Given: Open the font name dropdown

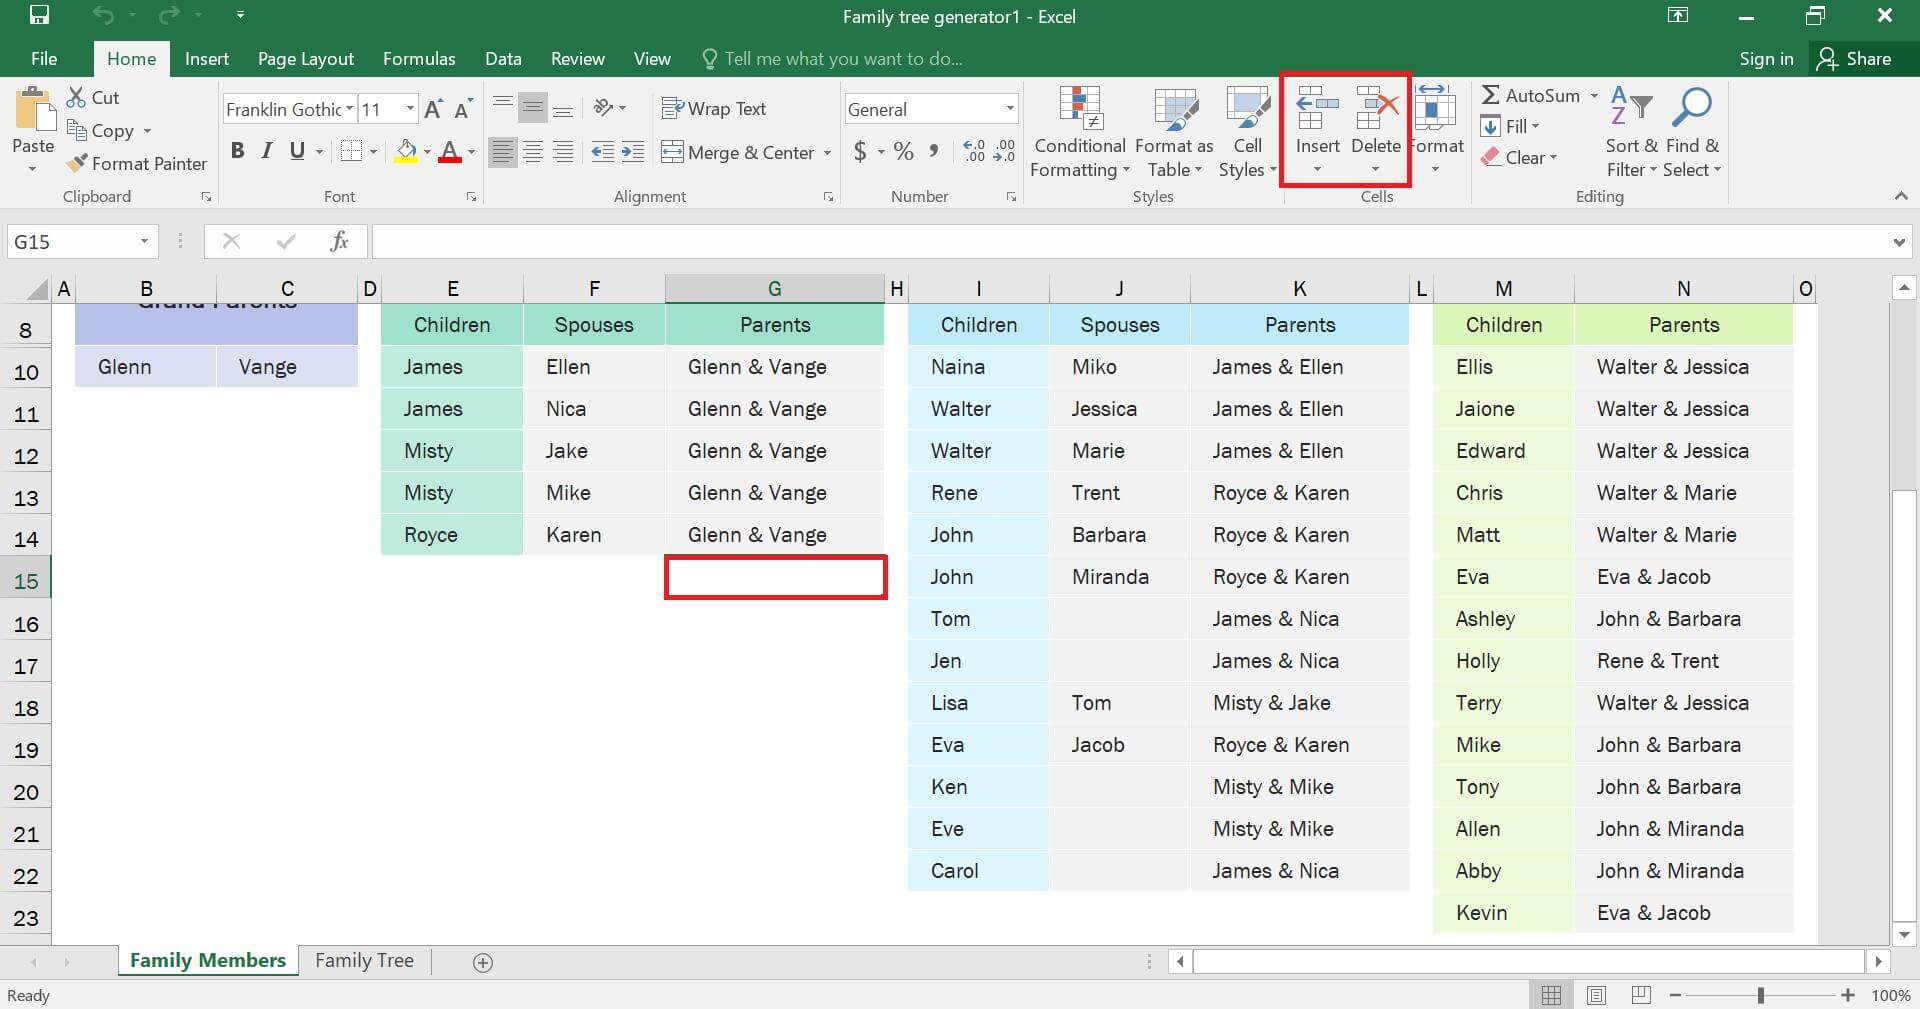Looking at the screenshot, I should click(351, 108).
